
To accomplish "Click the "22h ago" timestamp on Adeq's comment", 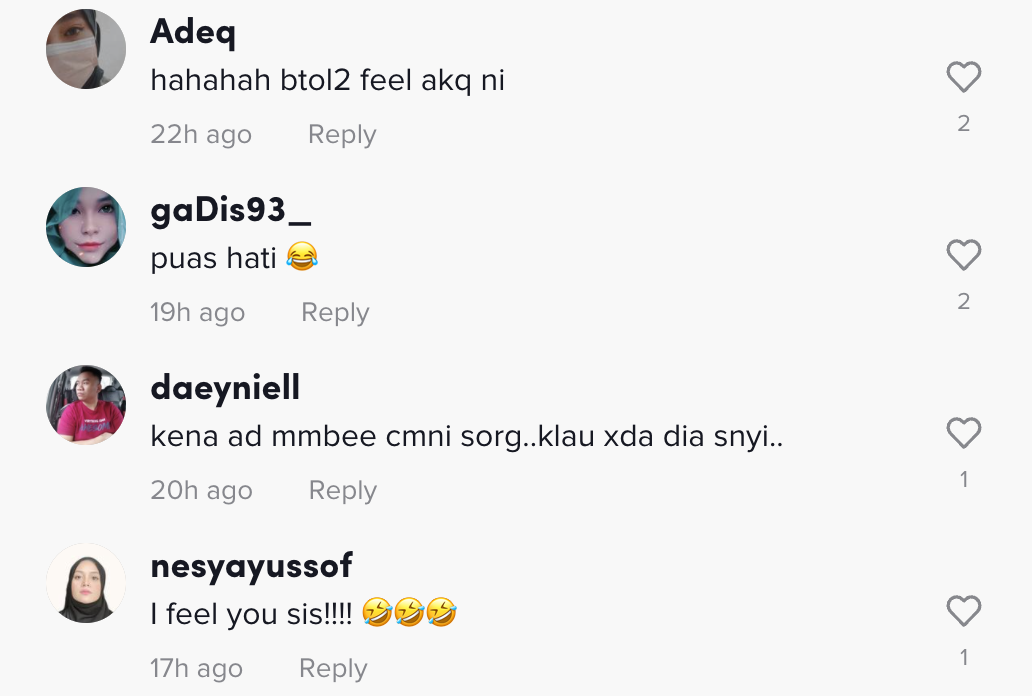I will click(201, 135).
